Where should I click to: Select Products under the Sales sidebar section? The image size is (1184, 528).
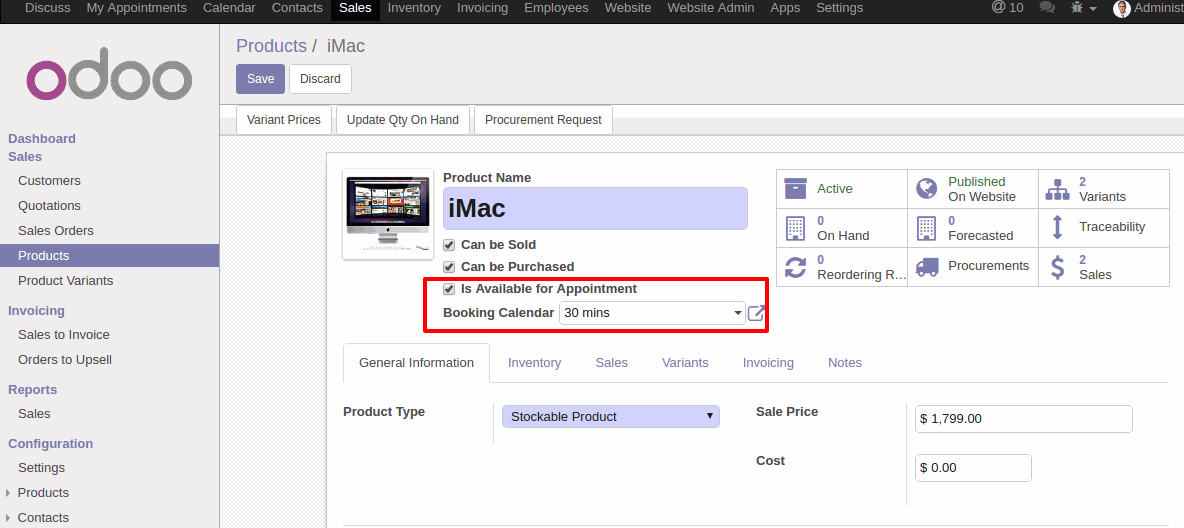pos(109,255)
